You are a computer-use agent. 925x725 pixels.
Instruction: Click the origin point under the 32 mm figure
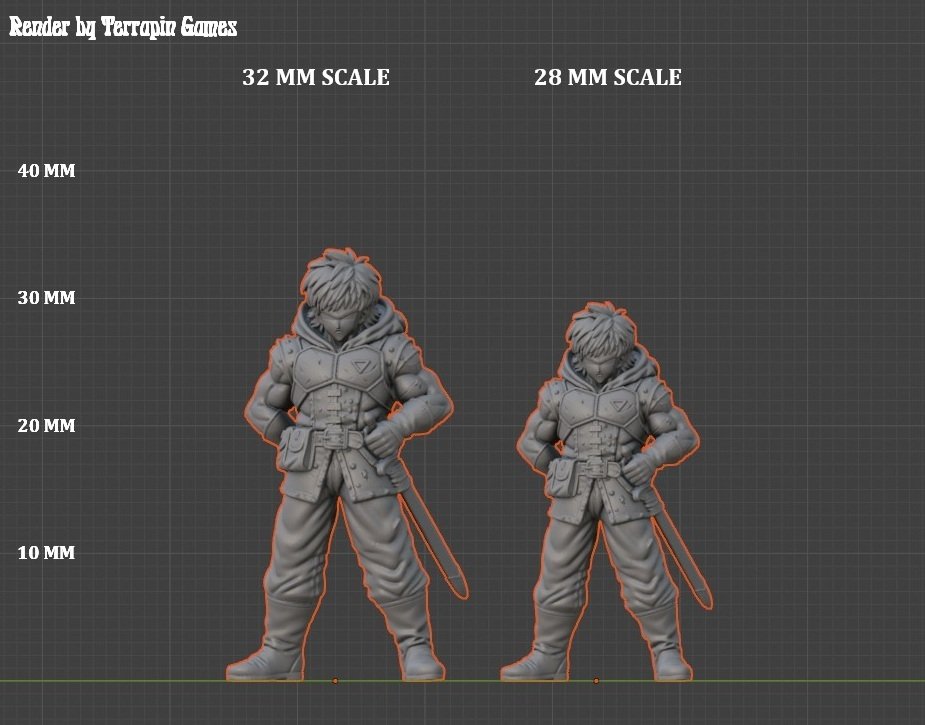[x=335, y=681]
